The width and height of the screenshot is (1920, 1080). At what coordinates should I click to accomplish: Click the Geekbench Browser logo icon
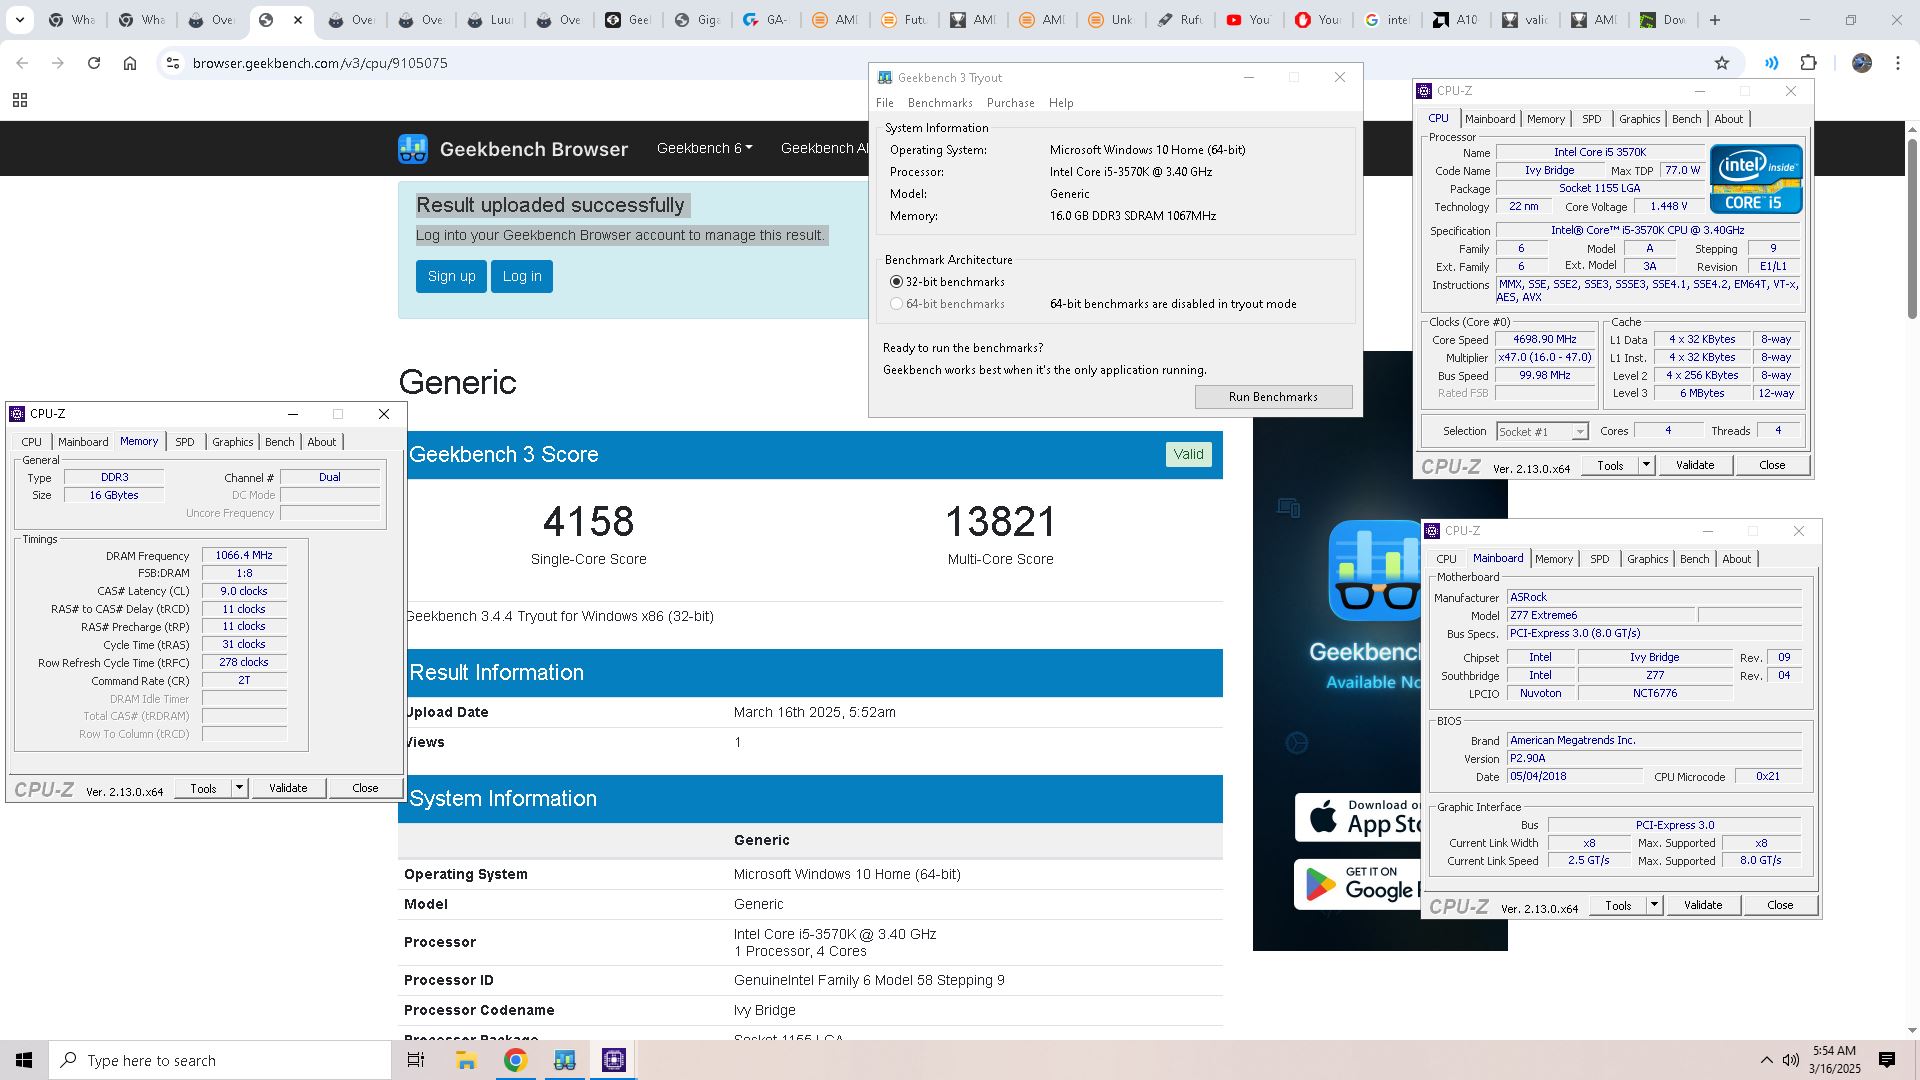click(x=413, y=149)
